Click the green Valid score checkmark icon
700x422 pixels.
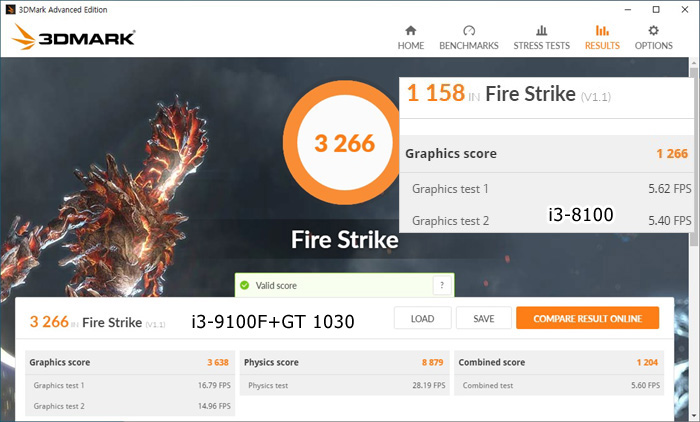tap(244, 285)
